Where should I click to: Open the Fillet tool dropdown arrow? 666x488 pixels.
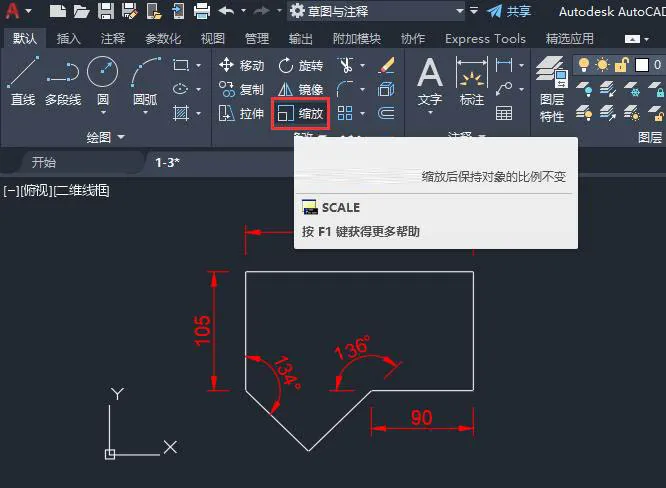362,89
